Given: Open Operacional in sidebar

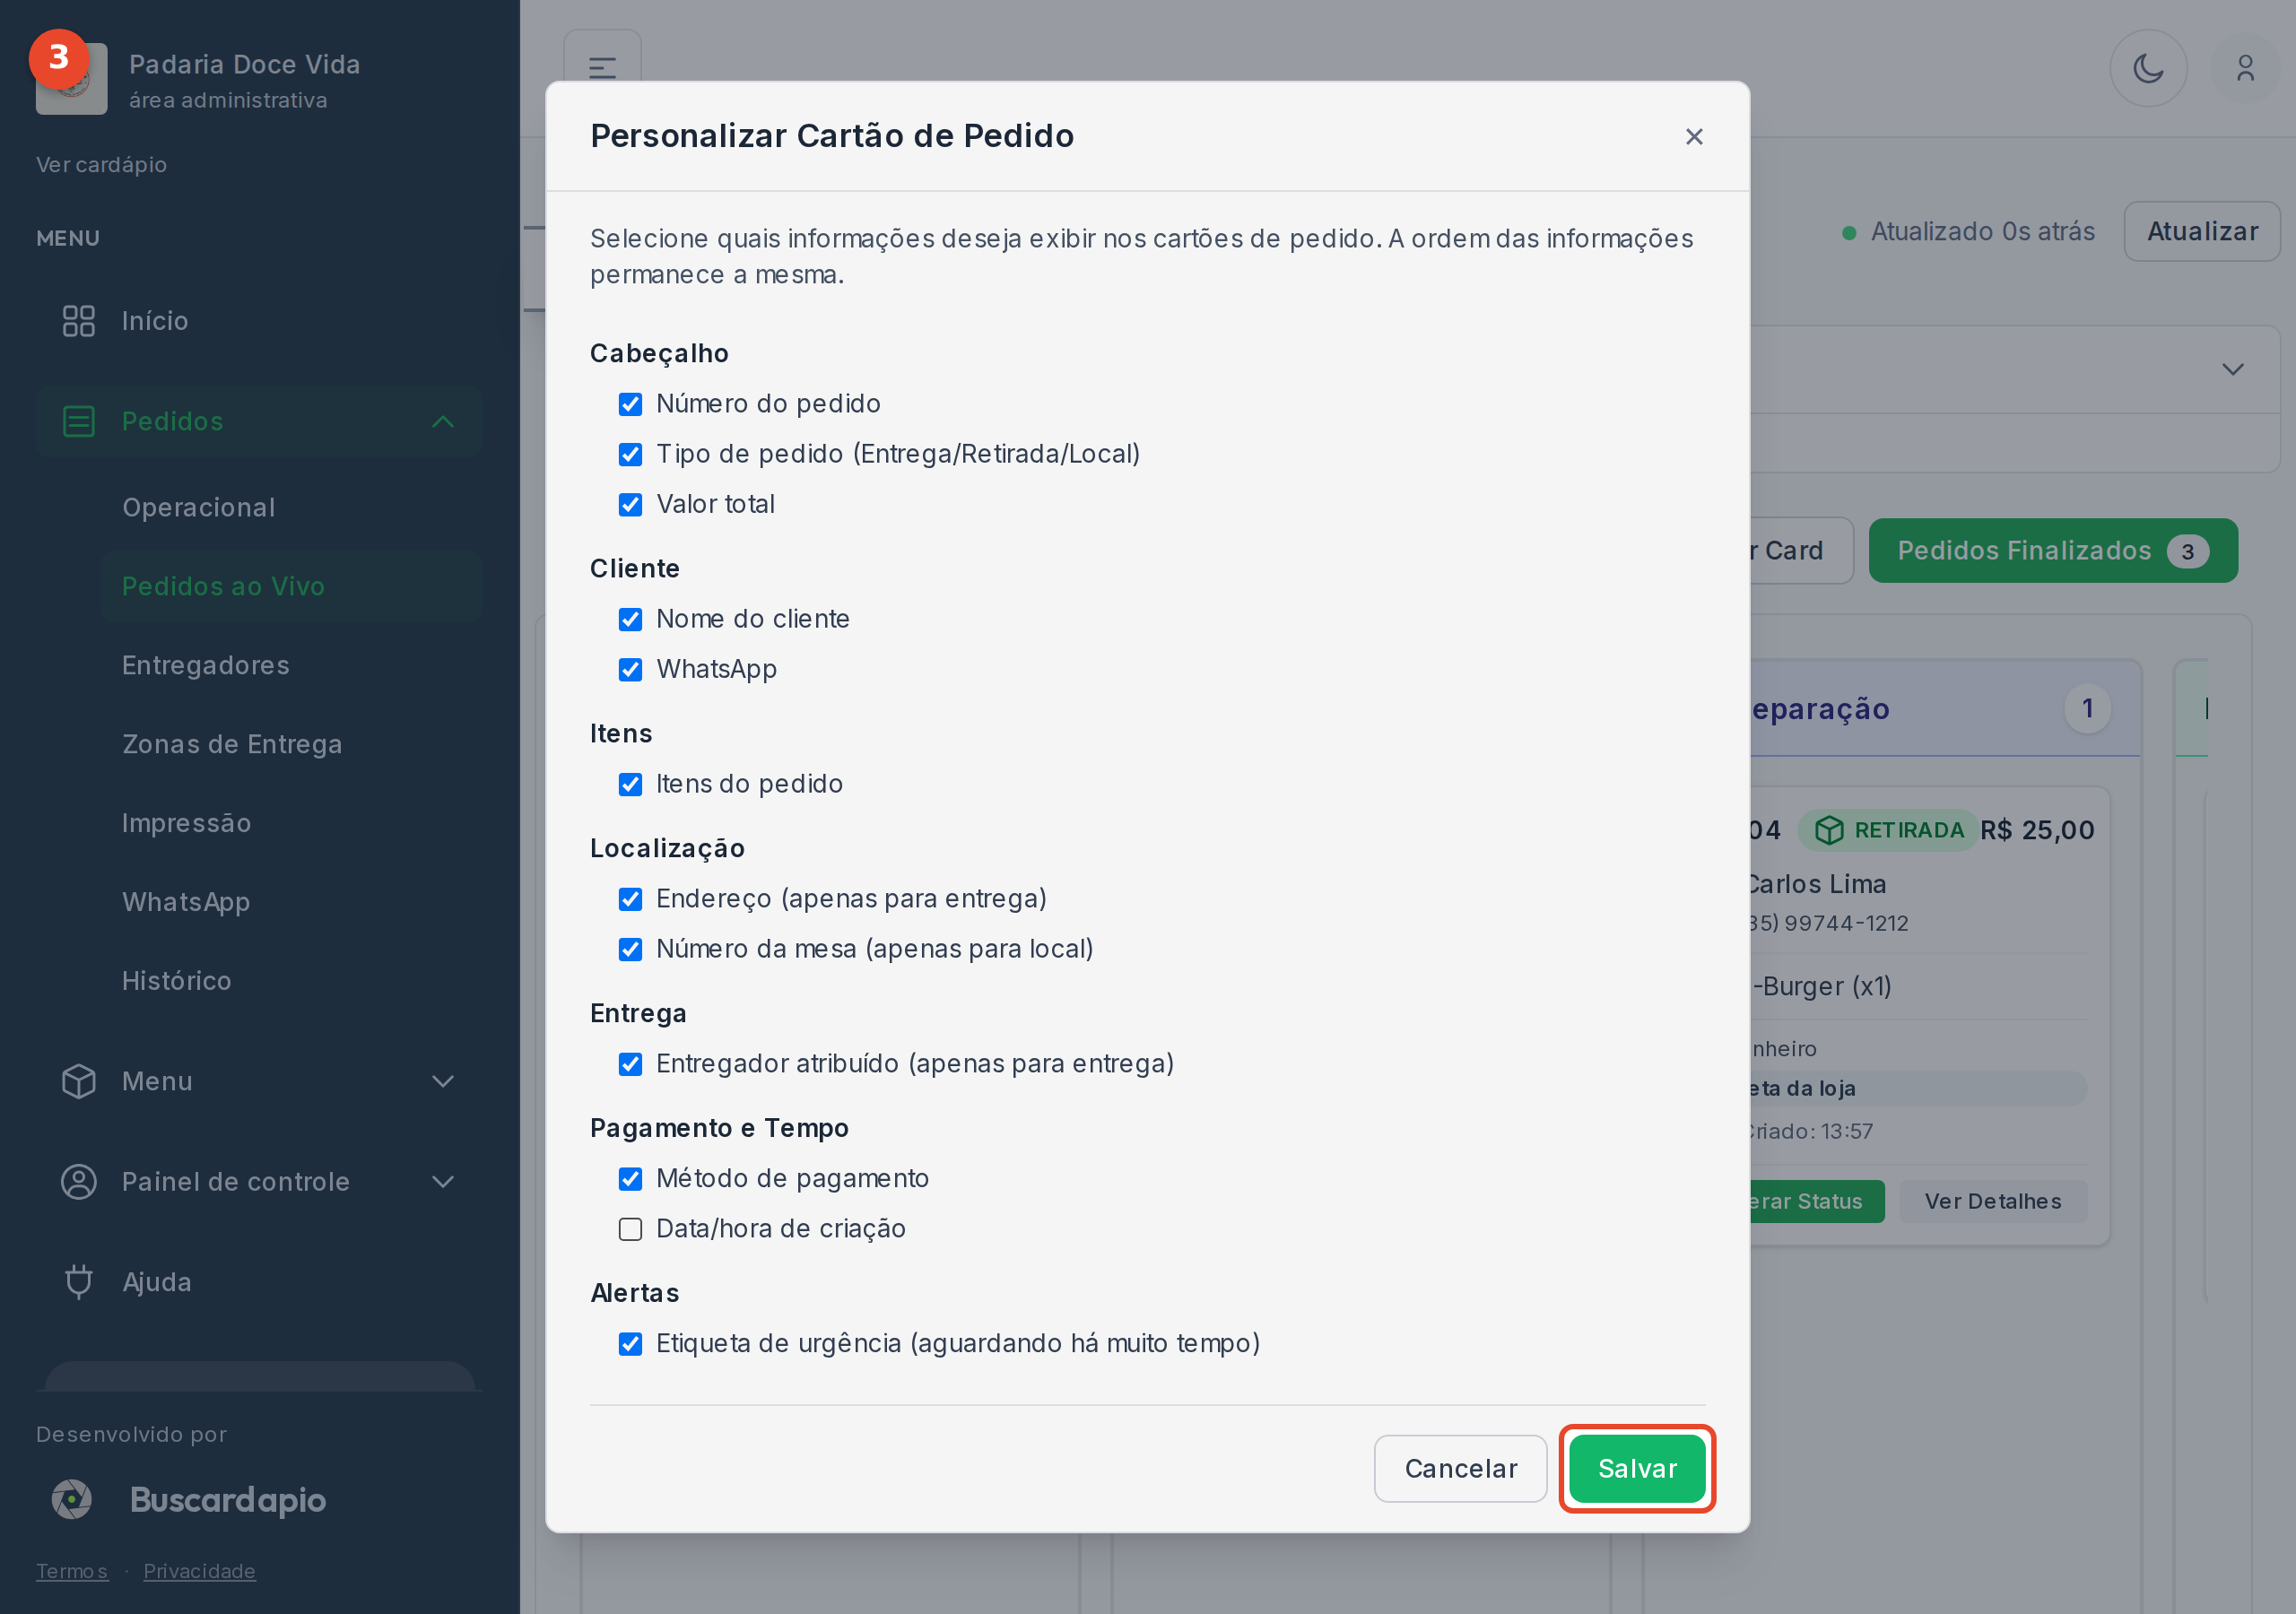Looking at the screenshot, I should tap(198, 507).
